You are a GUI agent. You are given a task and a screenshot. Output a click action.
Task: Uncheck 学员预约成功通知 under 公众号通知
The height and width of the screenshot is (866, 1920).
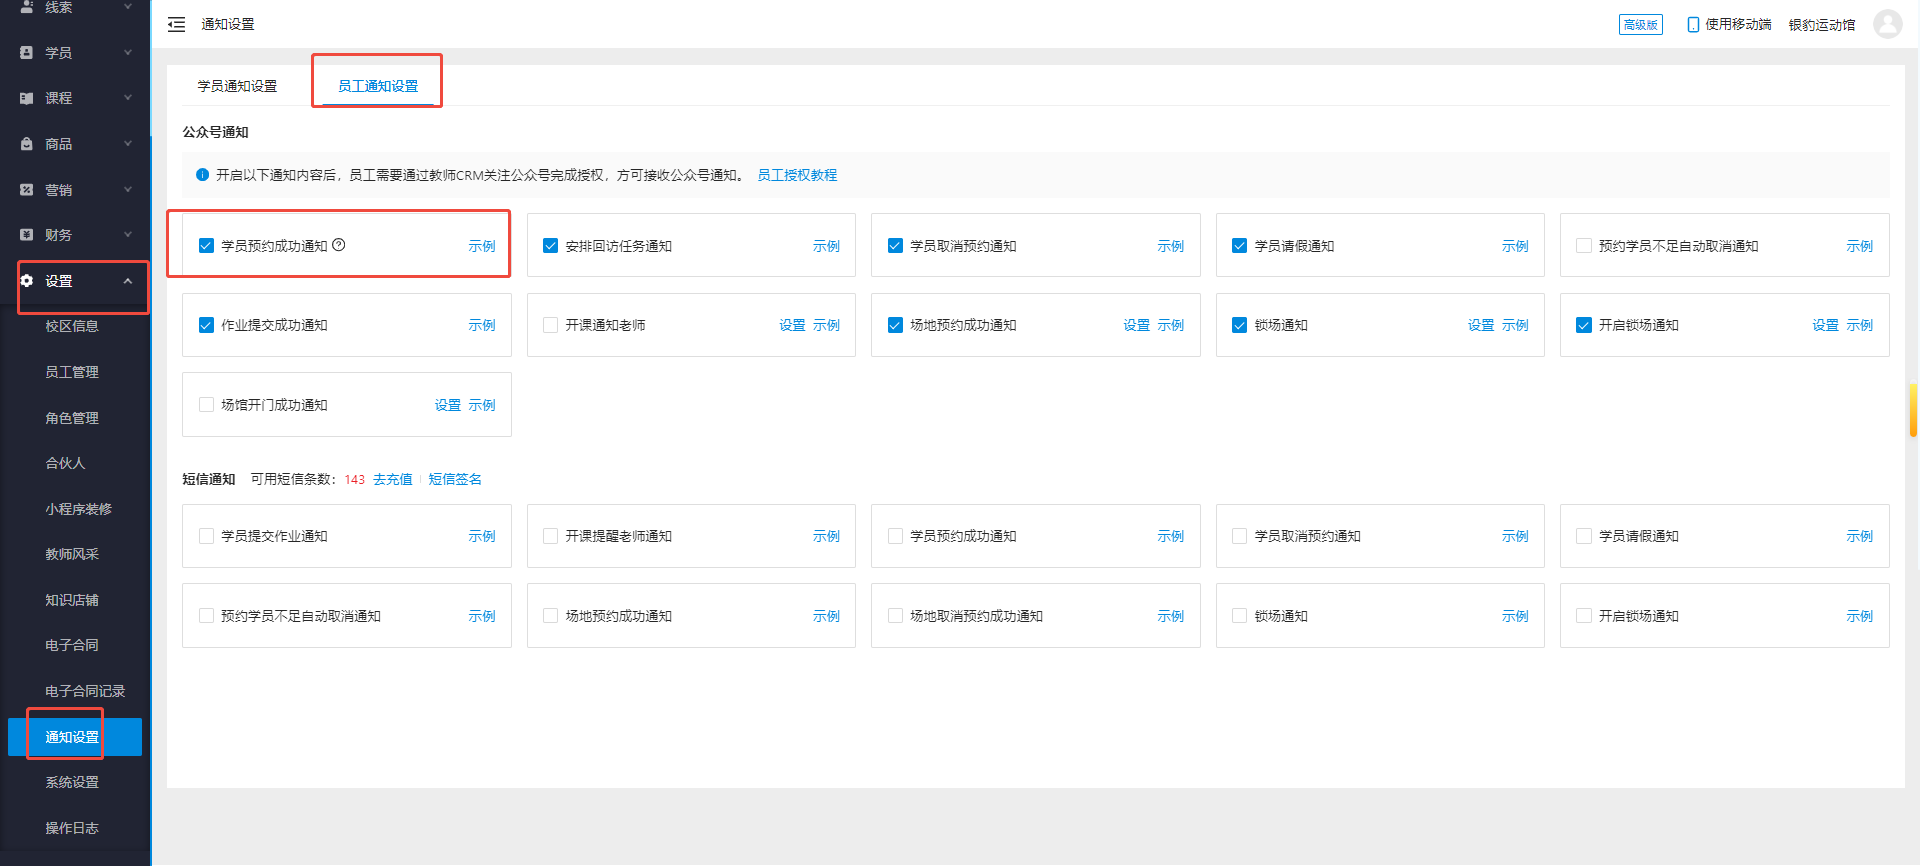[x=206, y=245]
